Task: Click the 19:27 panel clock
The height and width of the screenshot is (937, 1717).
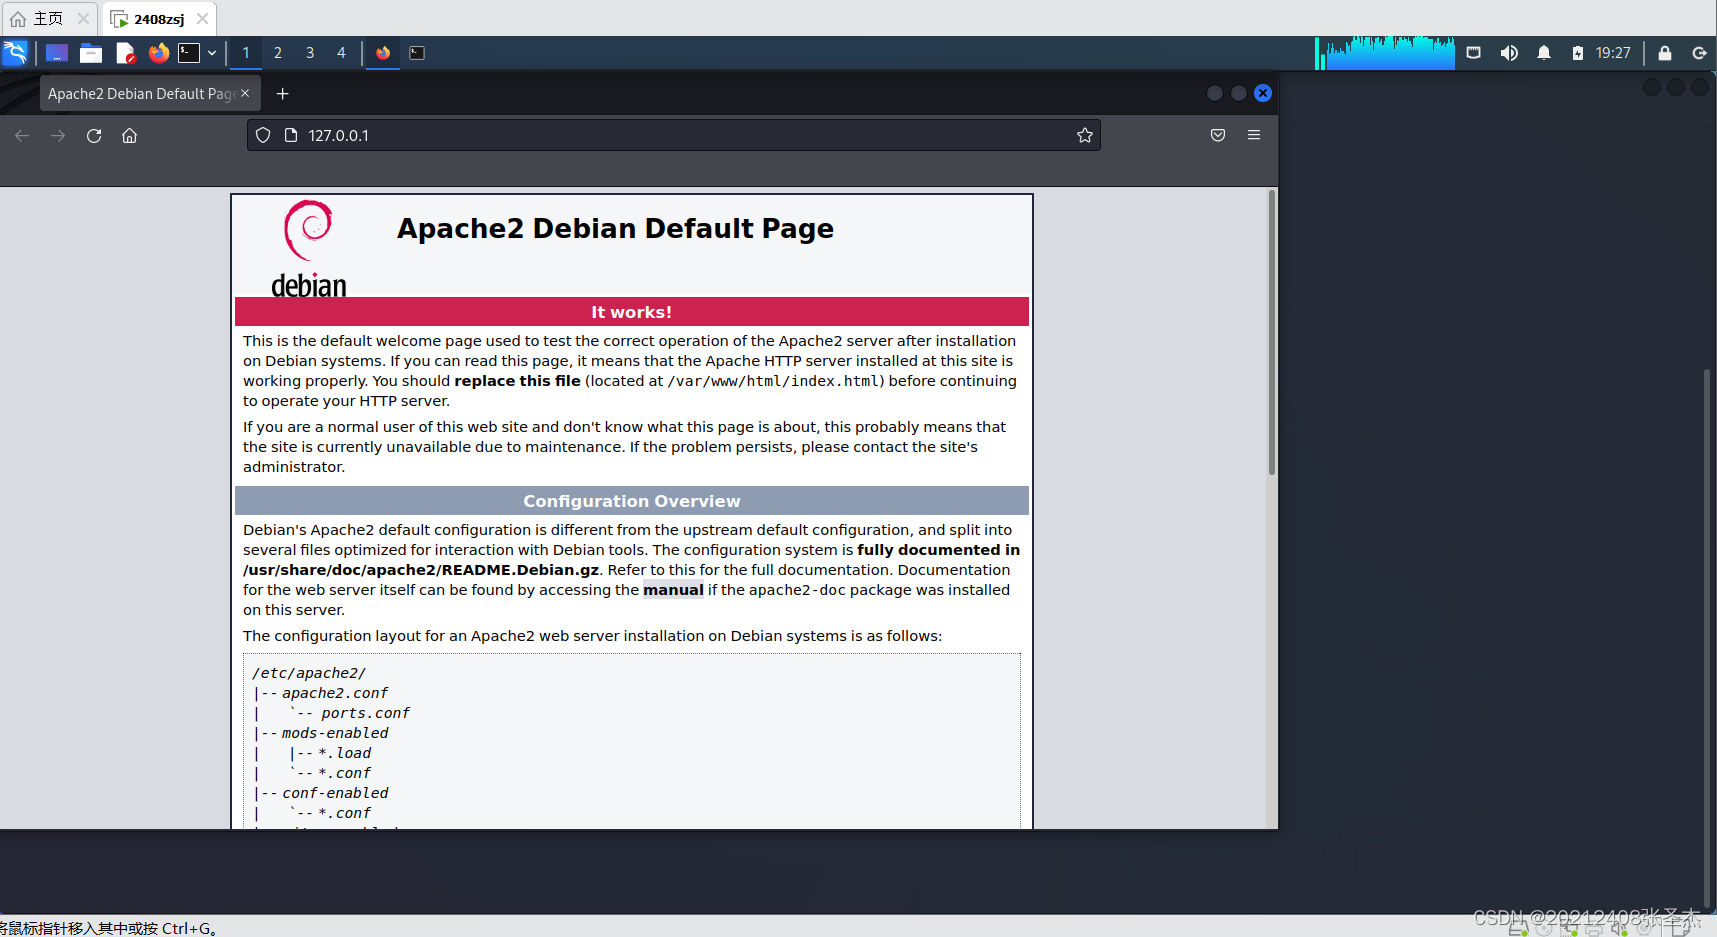Action: tap(1613, 53)
